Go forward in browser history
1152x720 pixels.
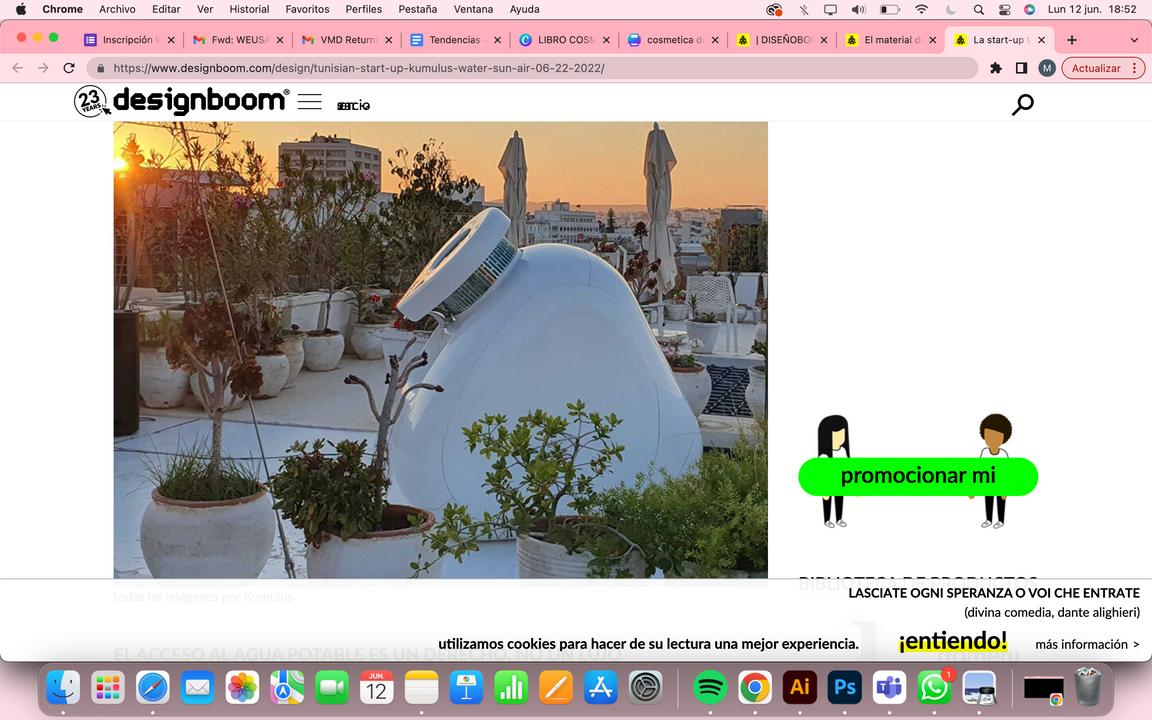point(43,68)
